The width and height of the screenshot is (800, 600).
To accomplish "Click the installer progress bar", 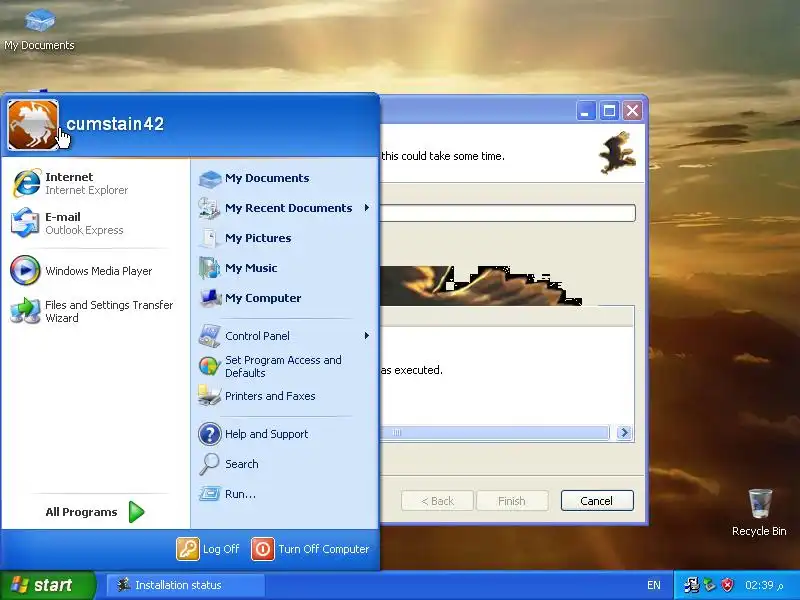I will [x=507, y=213].
